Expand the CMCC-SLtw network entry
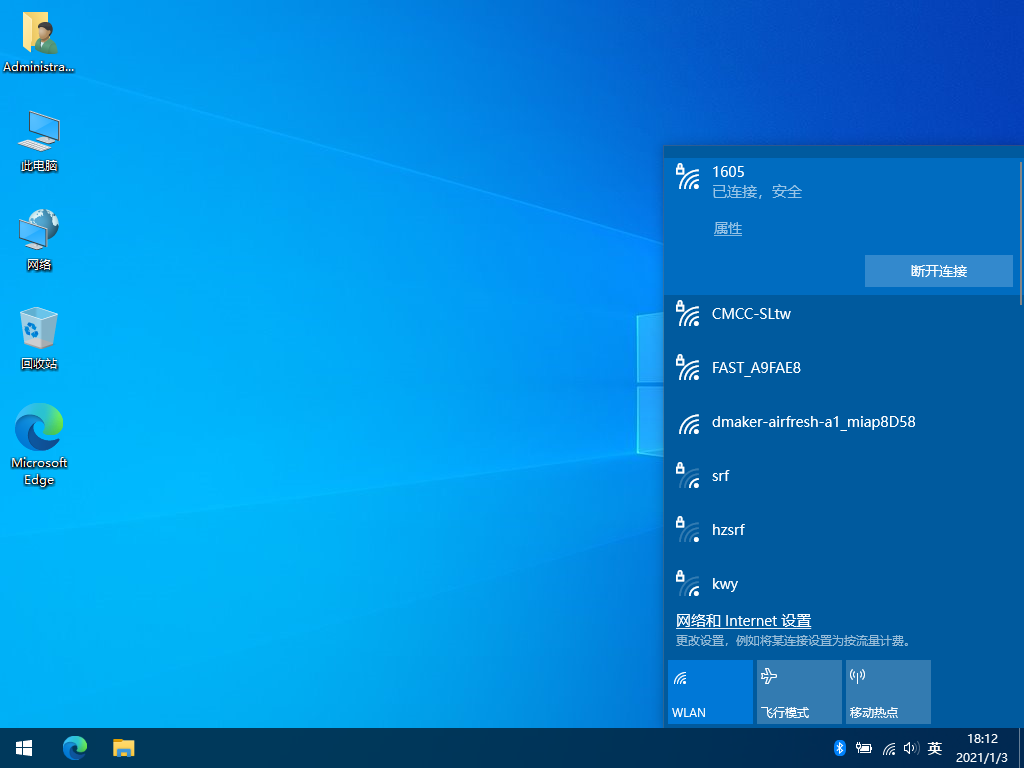Screen dimensions: 1024x768 point(840,314)
